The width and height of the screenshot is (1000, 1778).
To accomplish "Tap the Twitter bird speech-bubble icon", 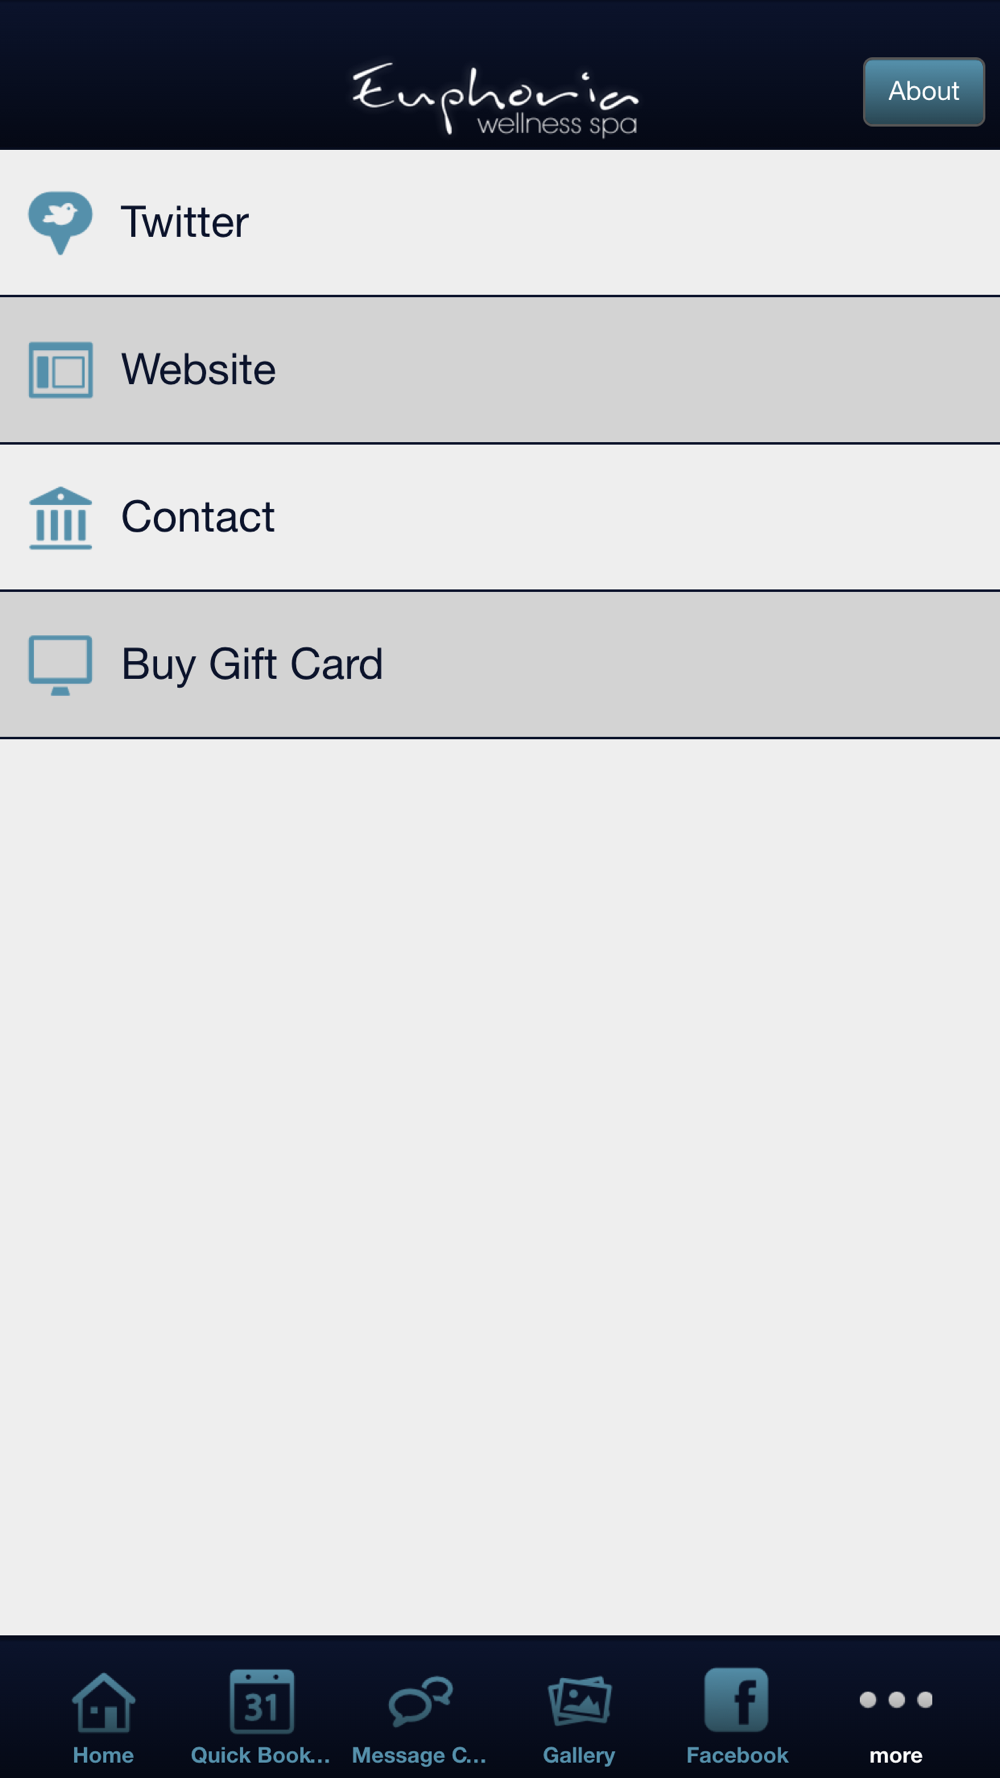I will [60, 222].
